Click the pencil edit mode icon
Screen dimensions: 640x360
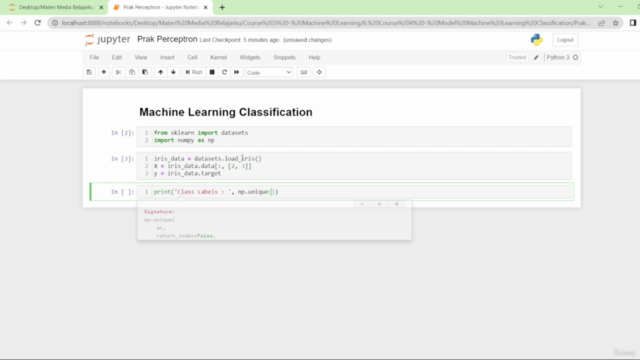coord(536,58)
